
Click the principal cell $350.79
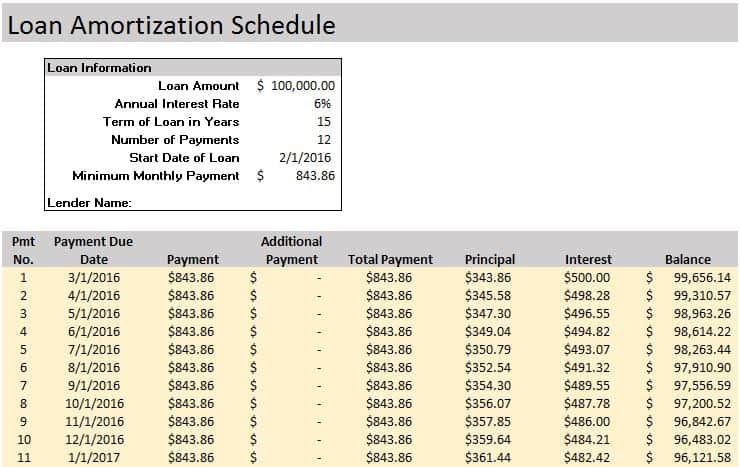point(488,349)
